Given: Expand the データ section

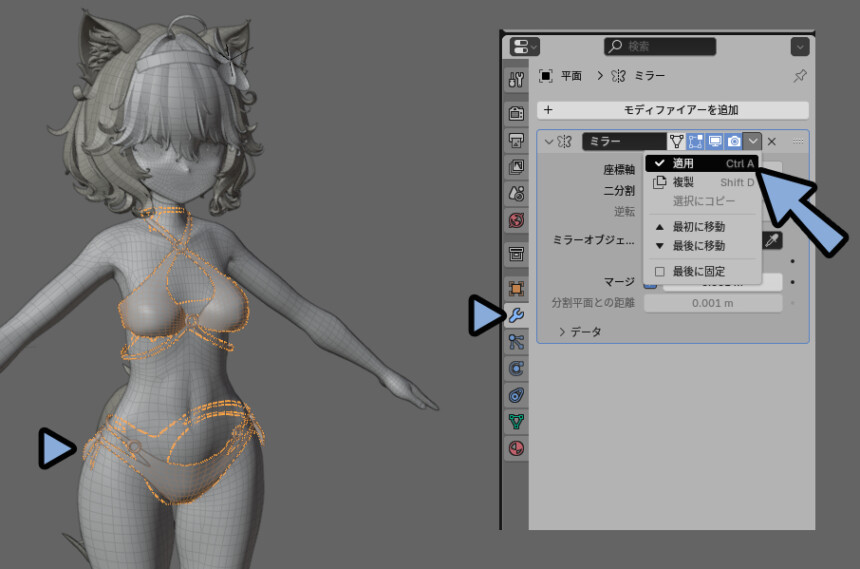Looking at the screenshot, I should coord(580,331).
